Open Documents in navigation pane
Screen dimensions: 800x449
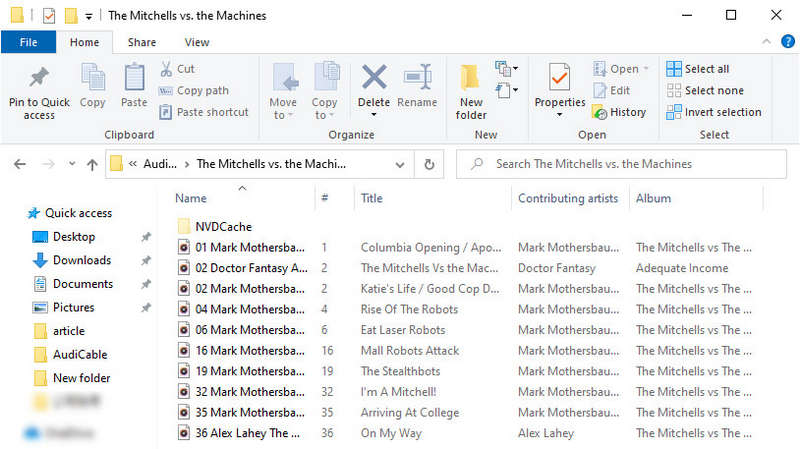73,284
